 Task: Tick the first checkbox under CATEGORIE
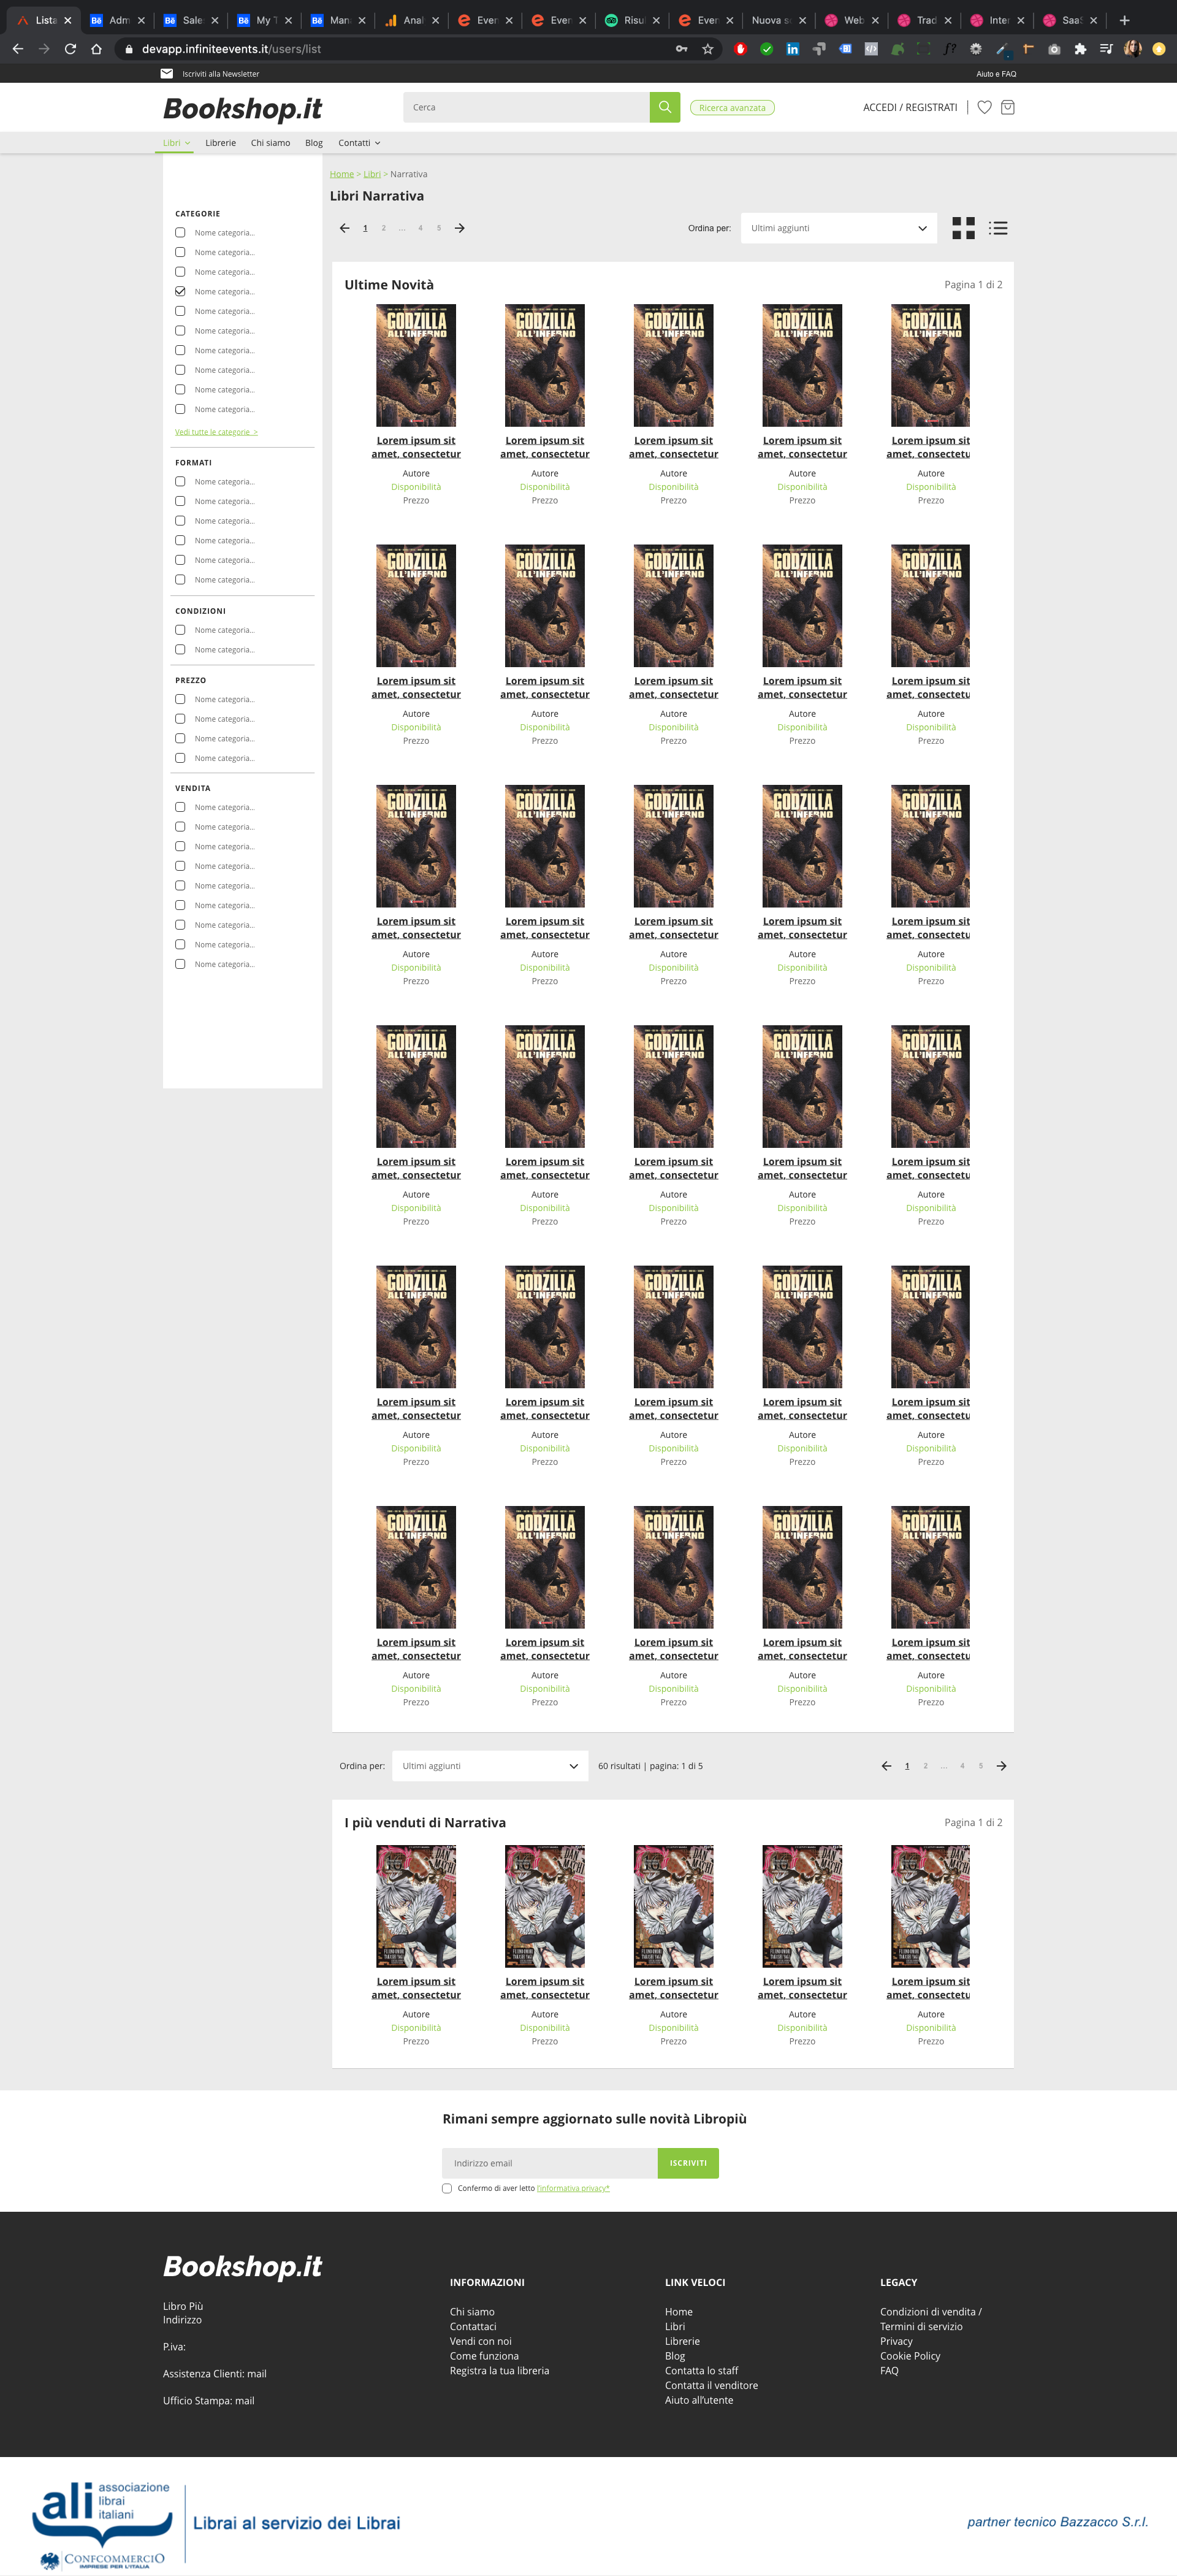click(180, 232)
